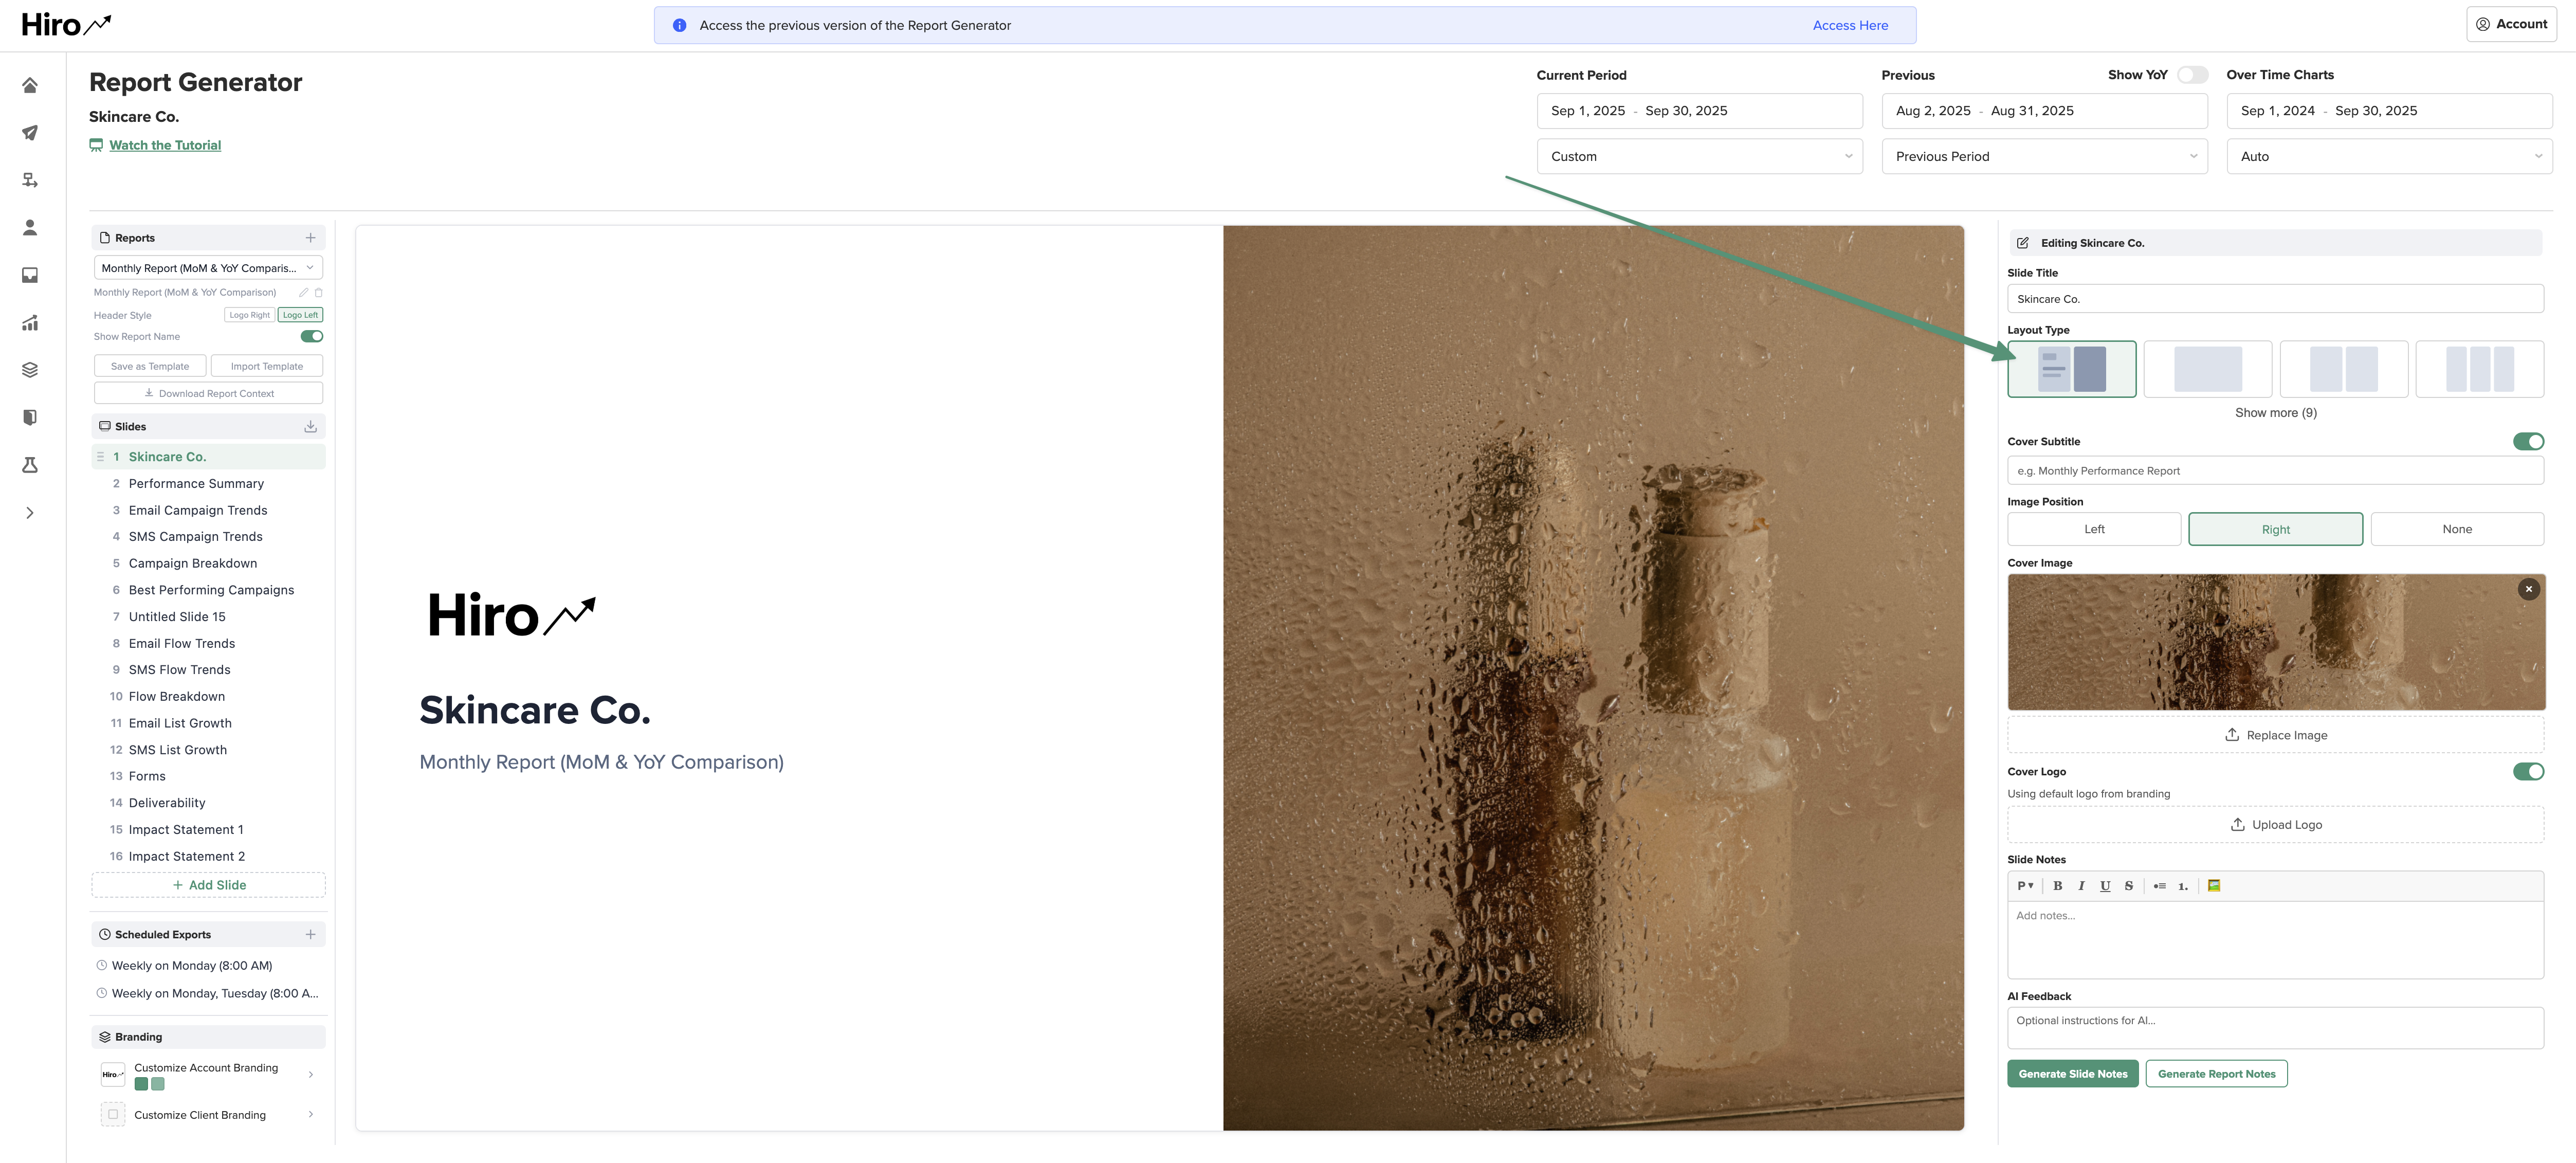Remove the cover image with the X icon

(x=2529, y=589)
